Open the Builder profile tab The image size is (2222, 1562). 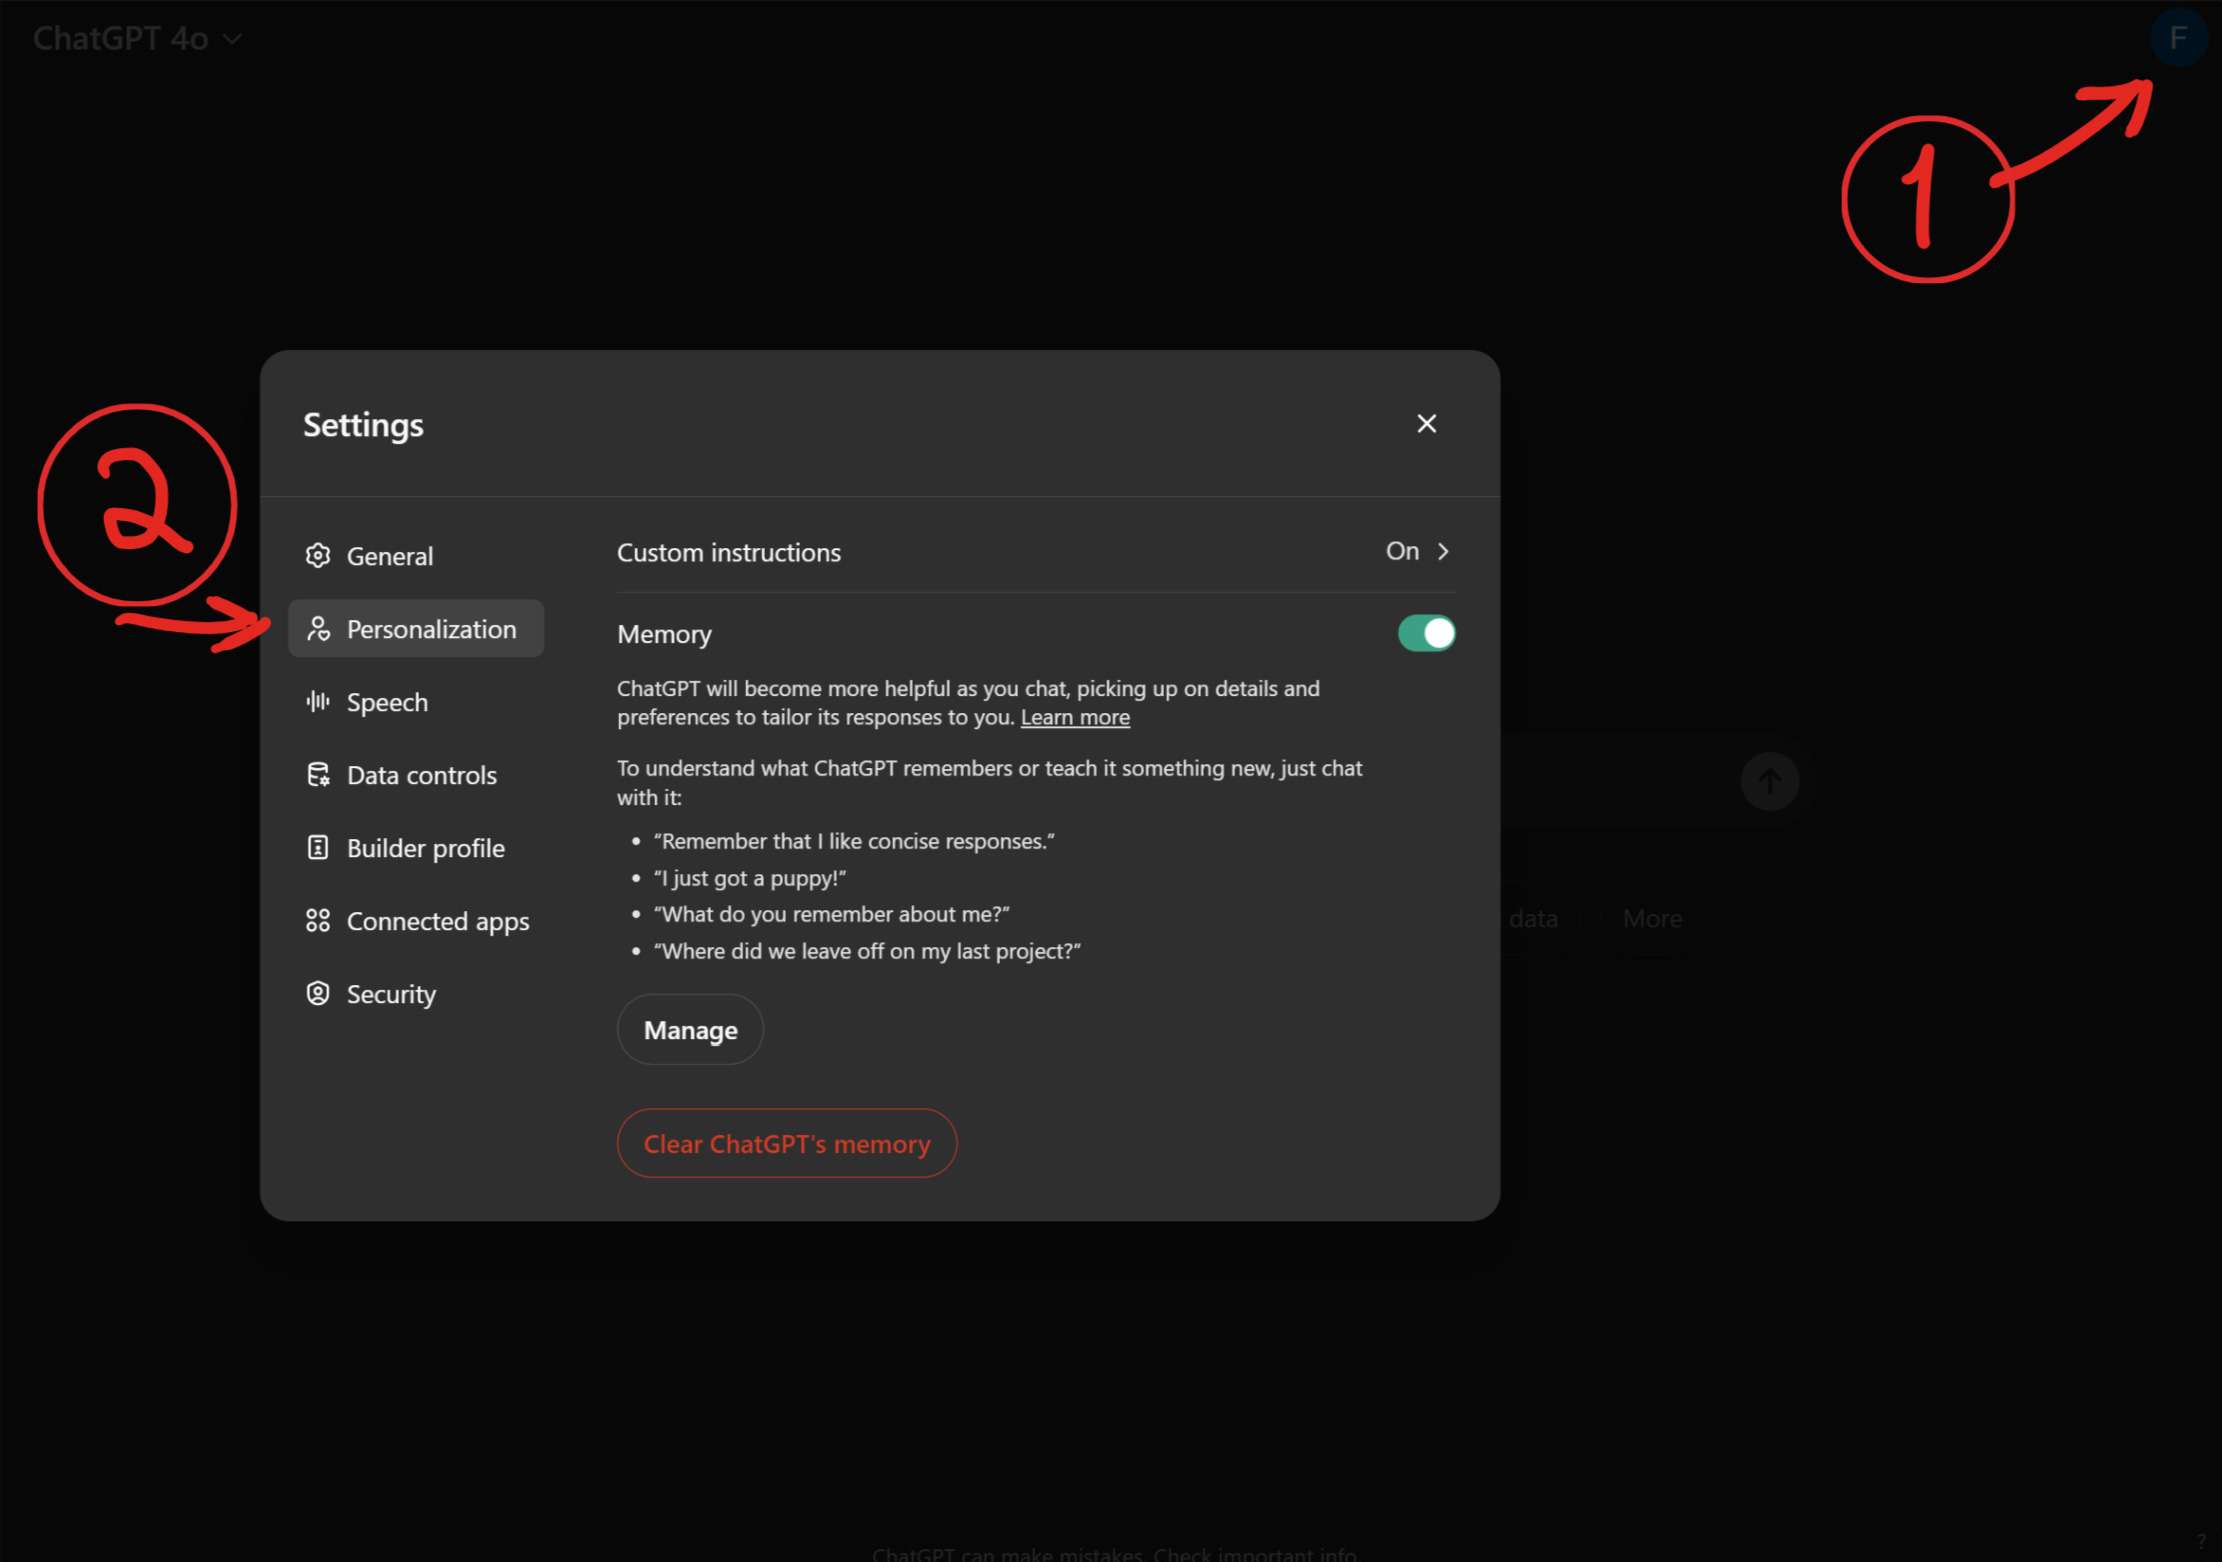[x=416, y=848]
